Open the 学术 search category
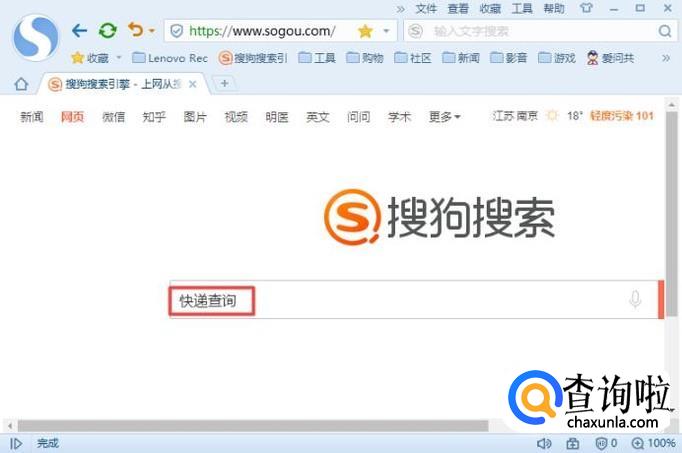The image size is (682, 453). click(x=399, y=117)
